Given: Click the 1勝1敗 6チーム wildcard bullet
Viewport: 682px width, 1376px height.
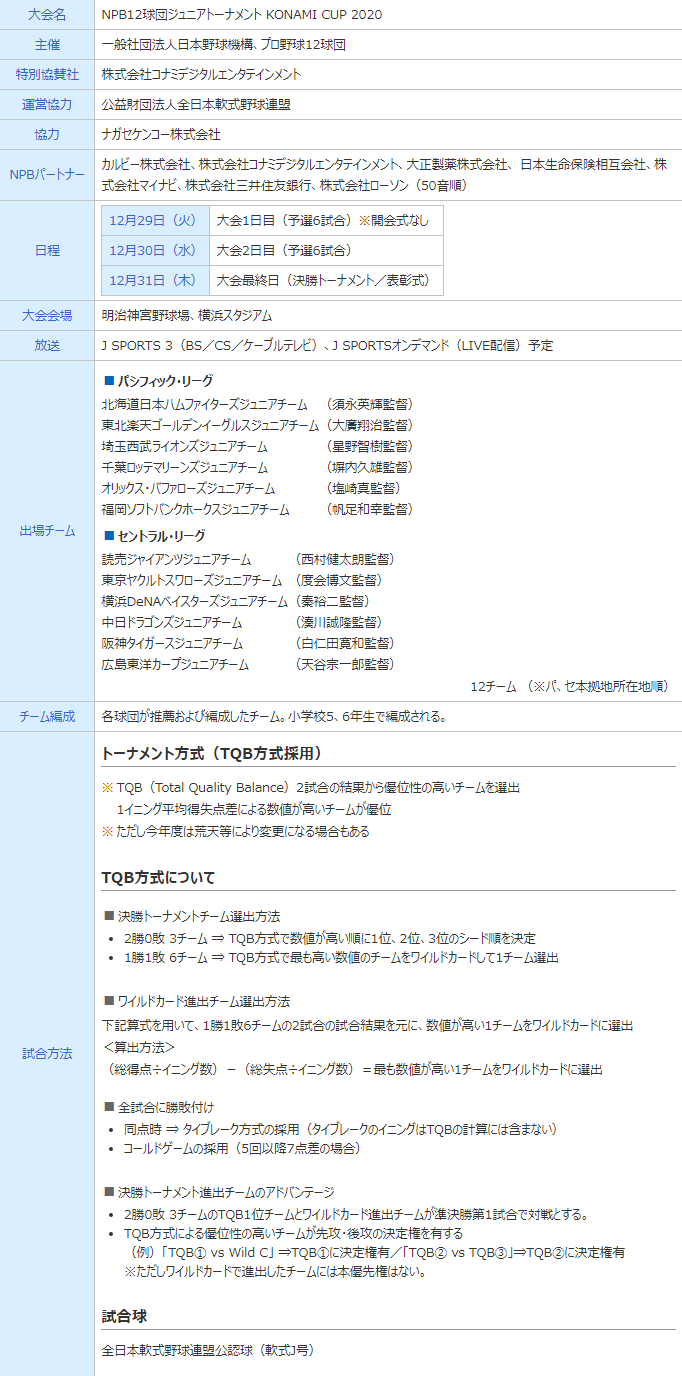Looking at the screenshot, I should pyautogui.click(x=341, y=958).
